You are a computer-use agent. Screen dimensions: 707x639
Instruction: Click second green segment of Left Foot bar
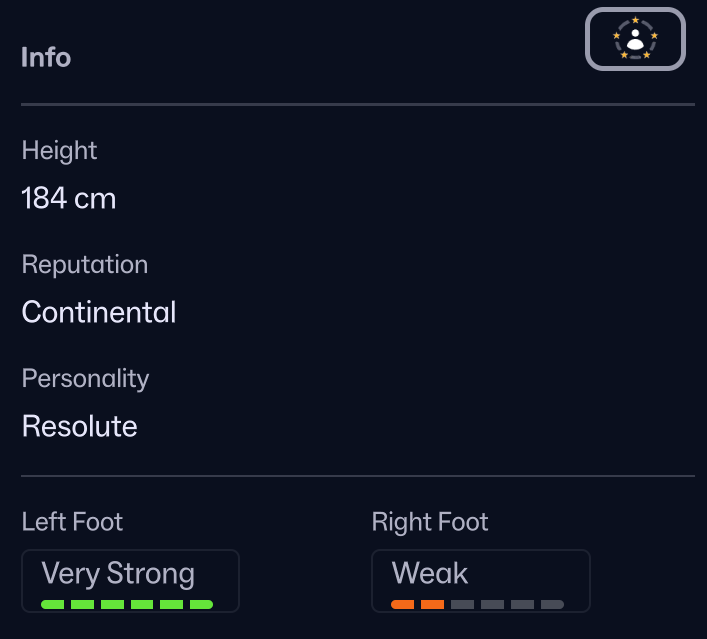click(82, 605)
